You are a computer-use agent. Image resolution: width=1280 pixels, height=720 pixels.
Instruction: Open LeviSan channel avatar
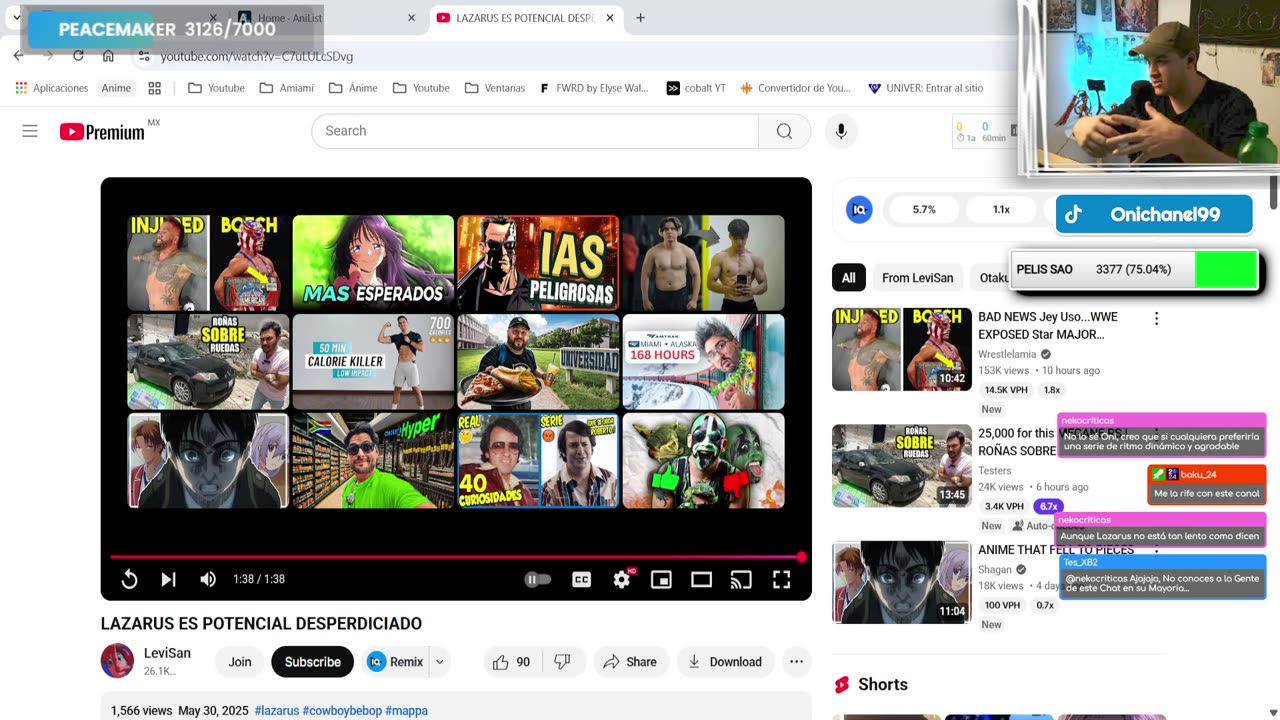click(x=117, y=661)
